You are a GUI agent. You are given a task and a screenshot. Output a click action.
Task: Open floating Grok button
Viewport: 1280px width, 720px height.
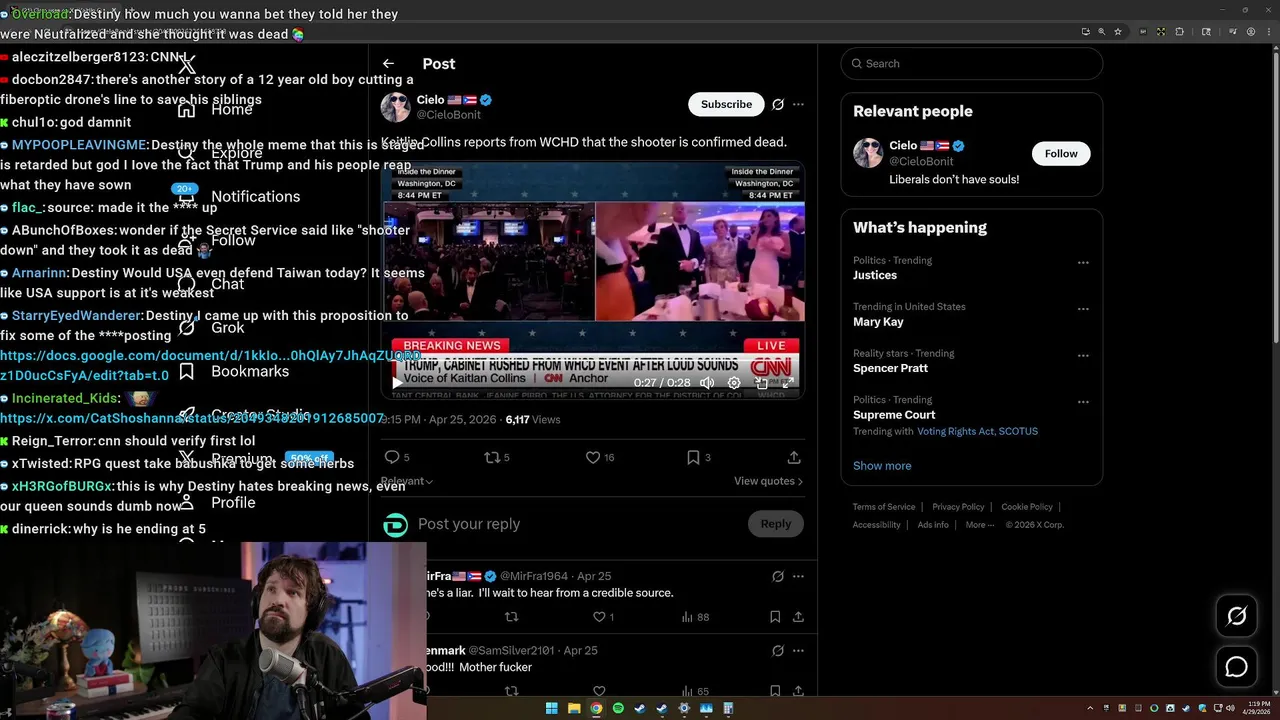[1237, 616]
